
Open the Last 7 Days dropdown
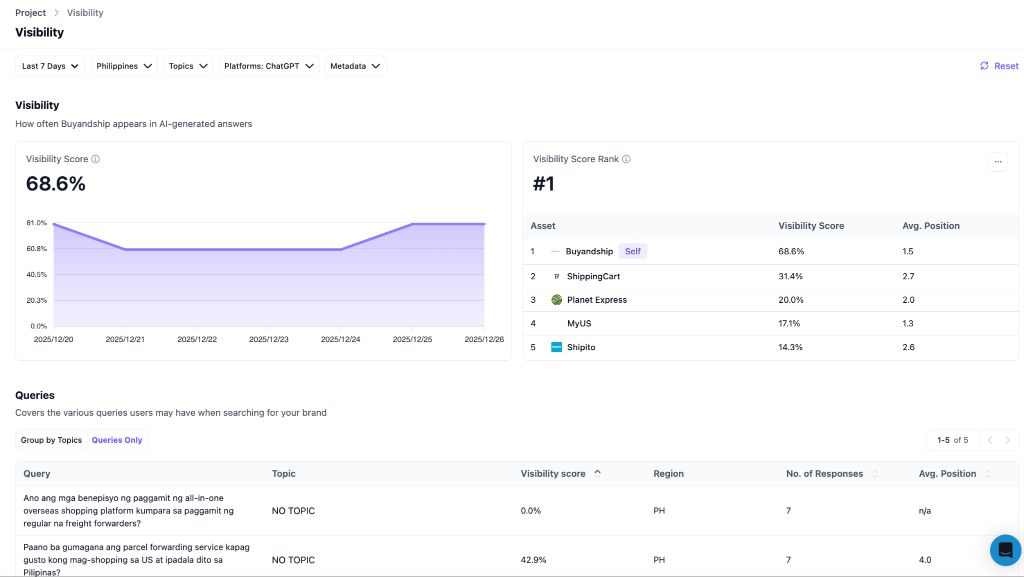pyautogui.click(x=50, y=66)
